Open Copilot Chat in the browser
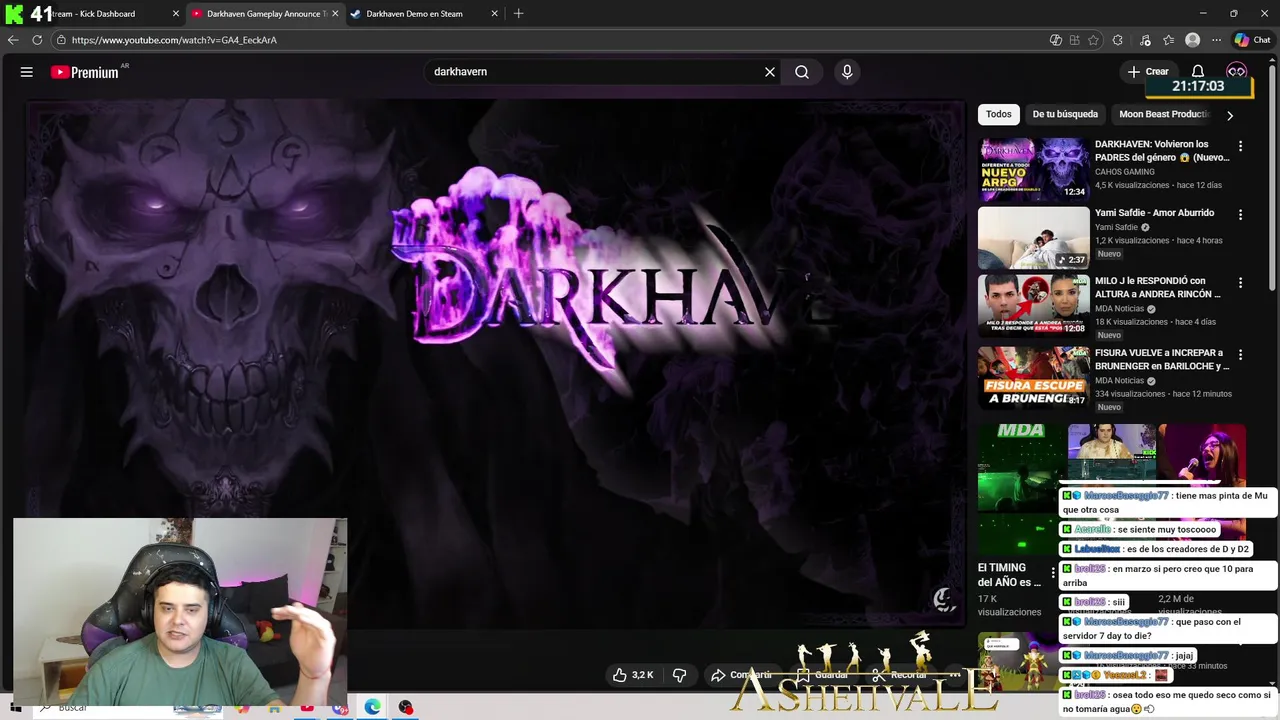This screenshot has width=1280, height=720. point(1252,40)
